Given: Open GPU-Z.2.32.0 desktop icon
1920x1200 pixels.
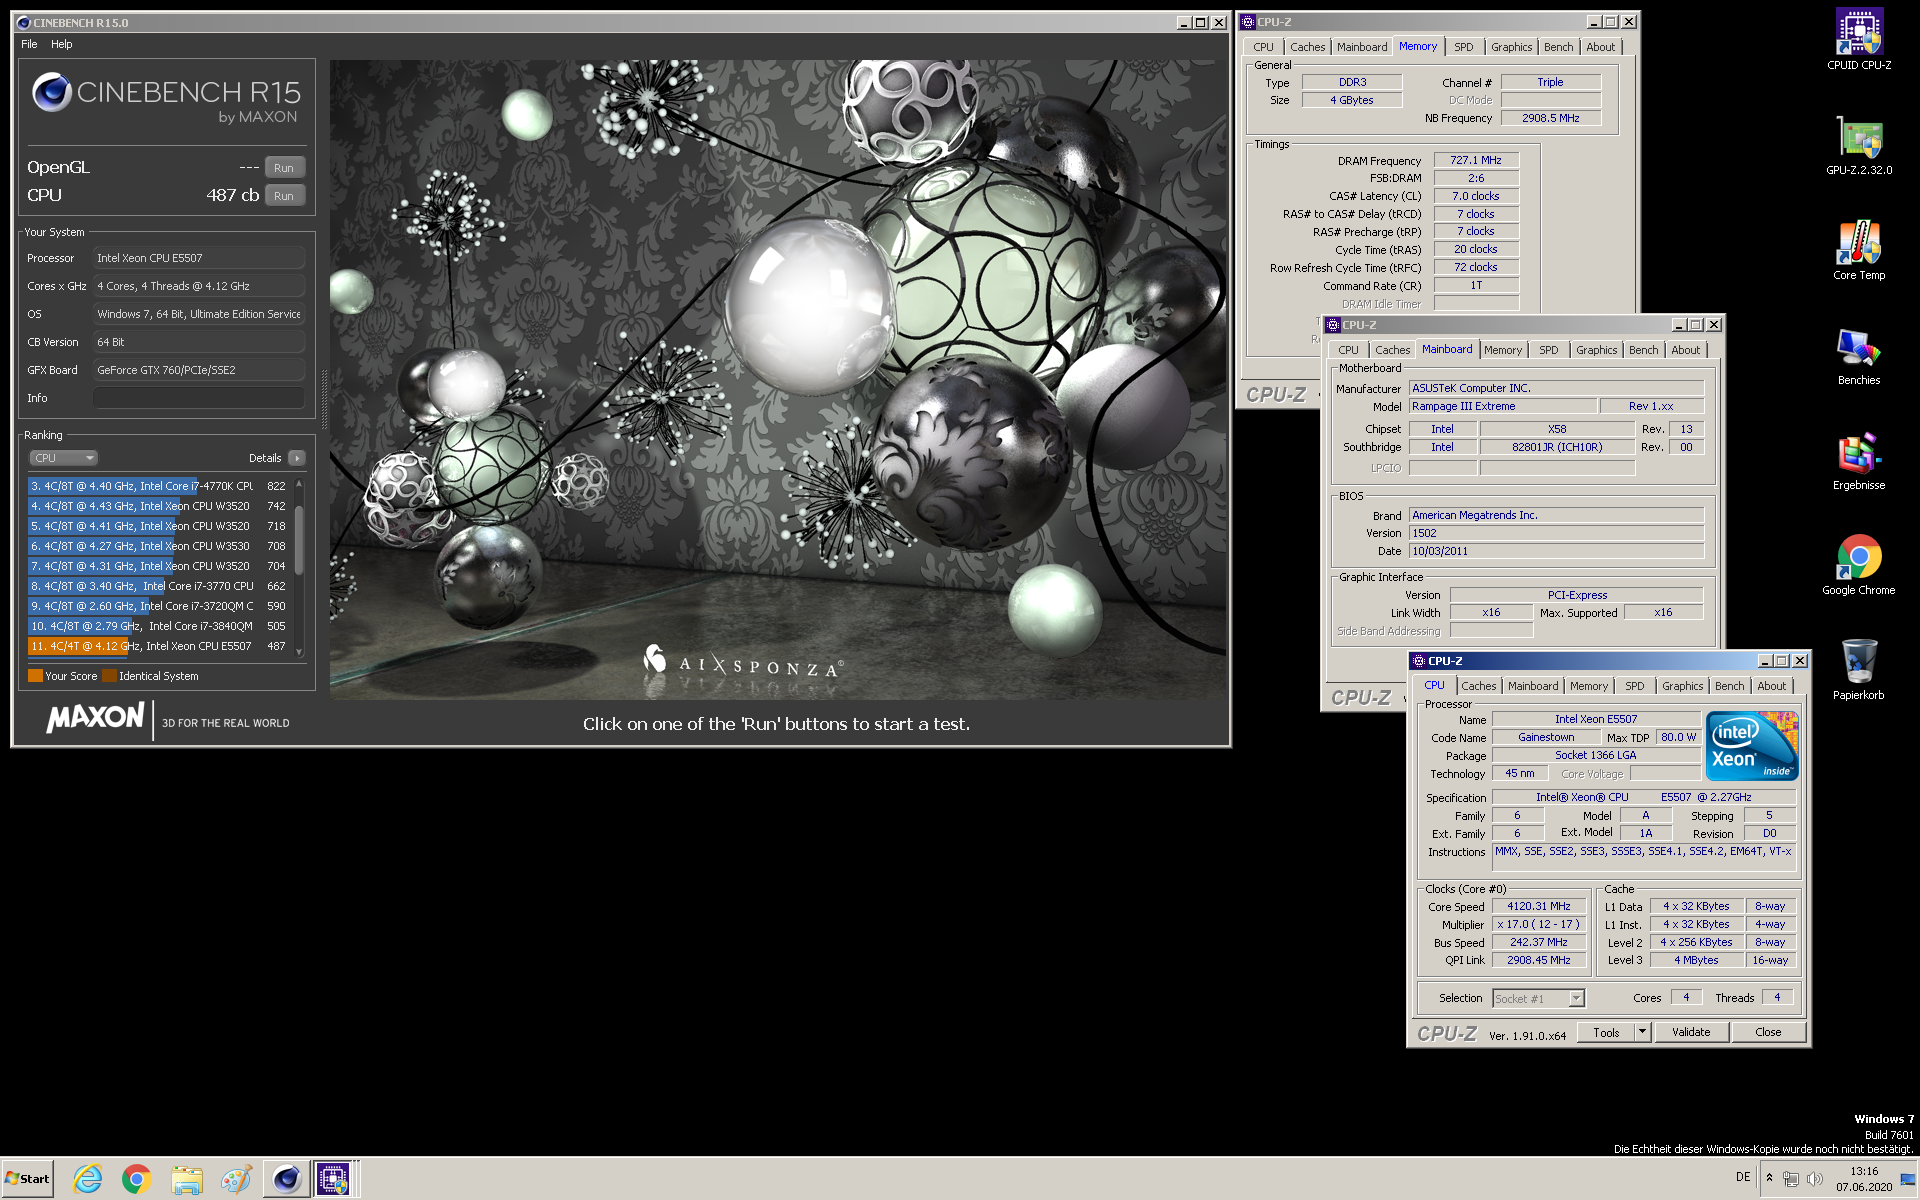Looking at the screenshot, I should 1859,145.
